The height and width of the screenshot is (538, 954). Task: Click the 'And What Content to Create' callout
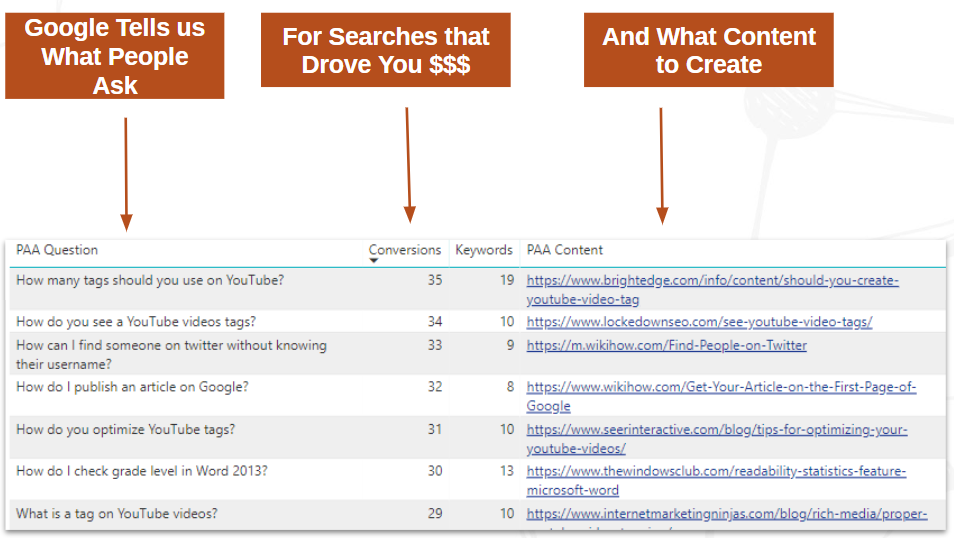(708, 50)
